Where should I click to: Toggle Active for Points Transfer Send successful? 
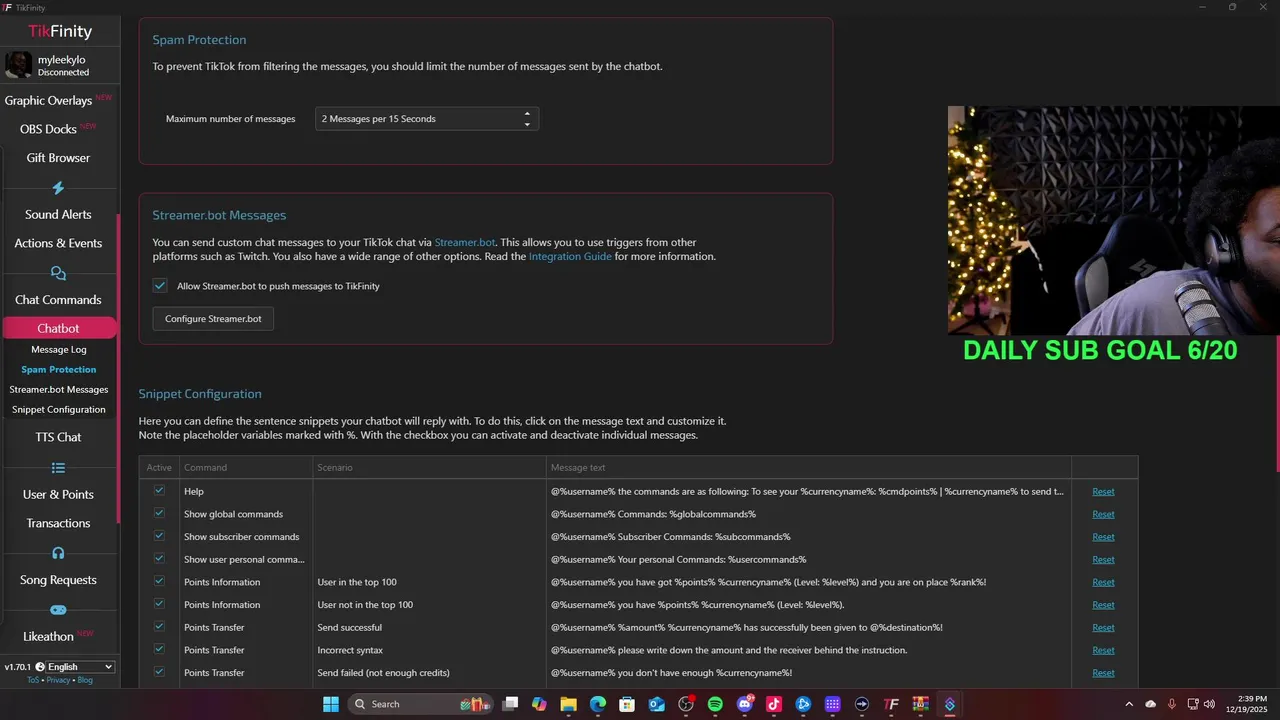(x=159, y=627)
